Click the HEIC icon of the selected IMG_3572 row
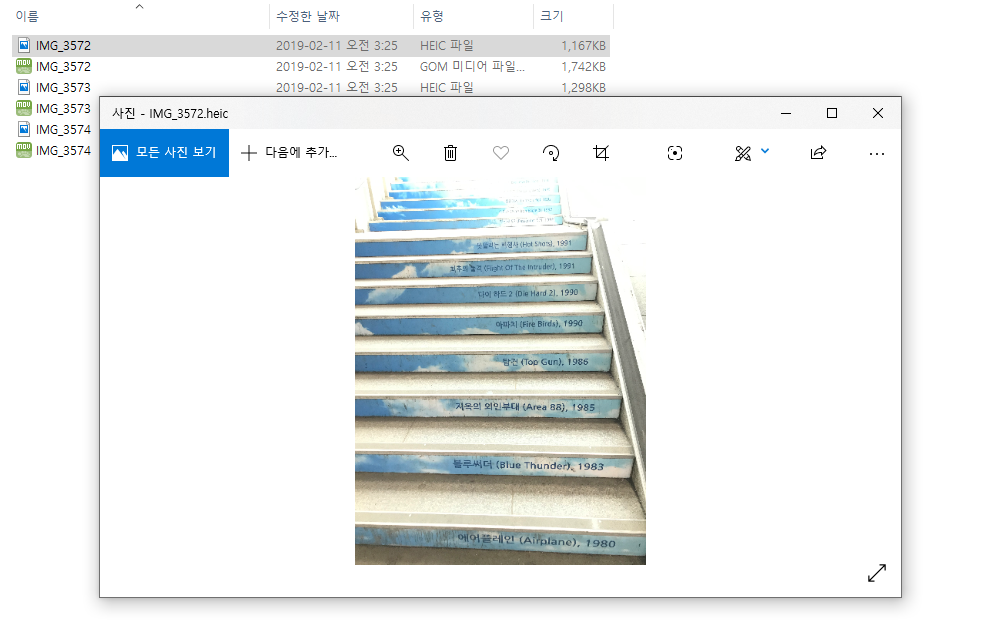Image resolution: width=986 pixels, height=644 pixels. (x=24, y=45)
